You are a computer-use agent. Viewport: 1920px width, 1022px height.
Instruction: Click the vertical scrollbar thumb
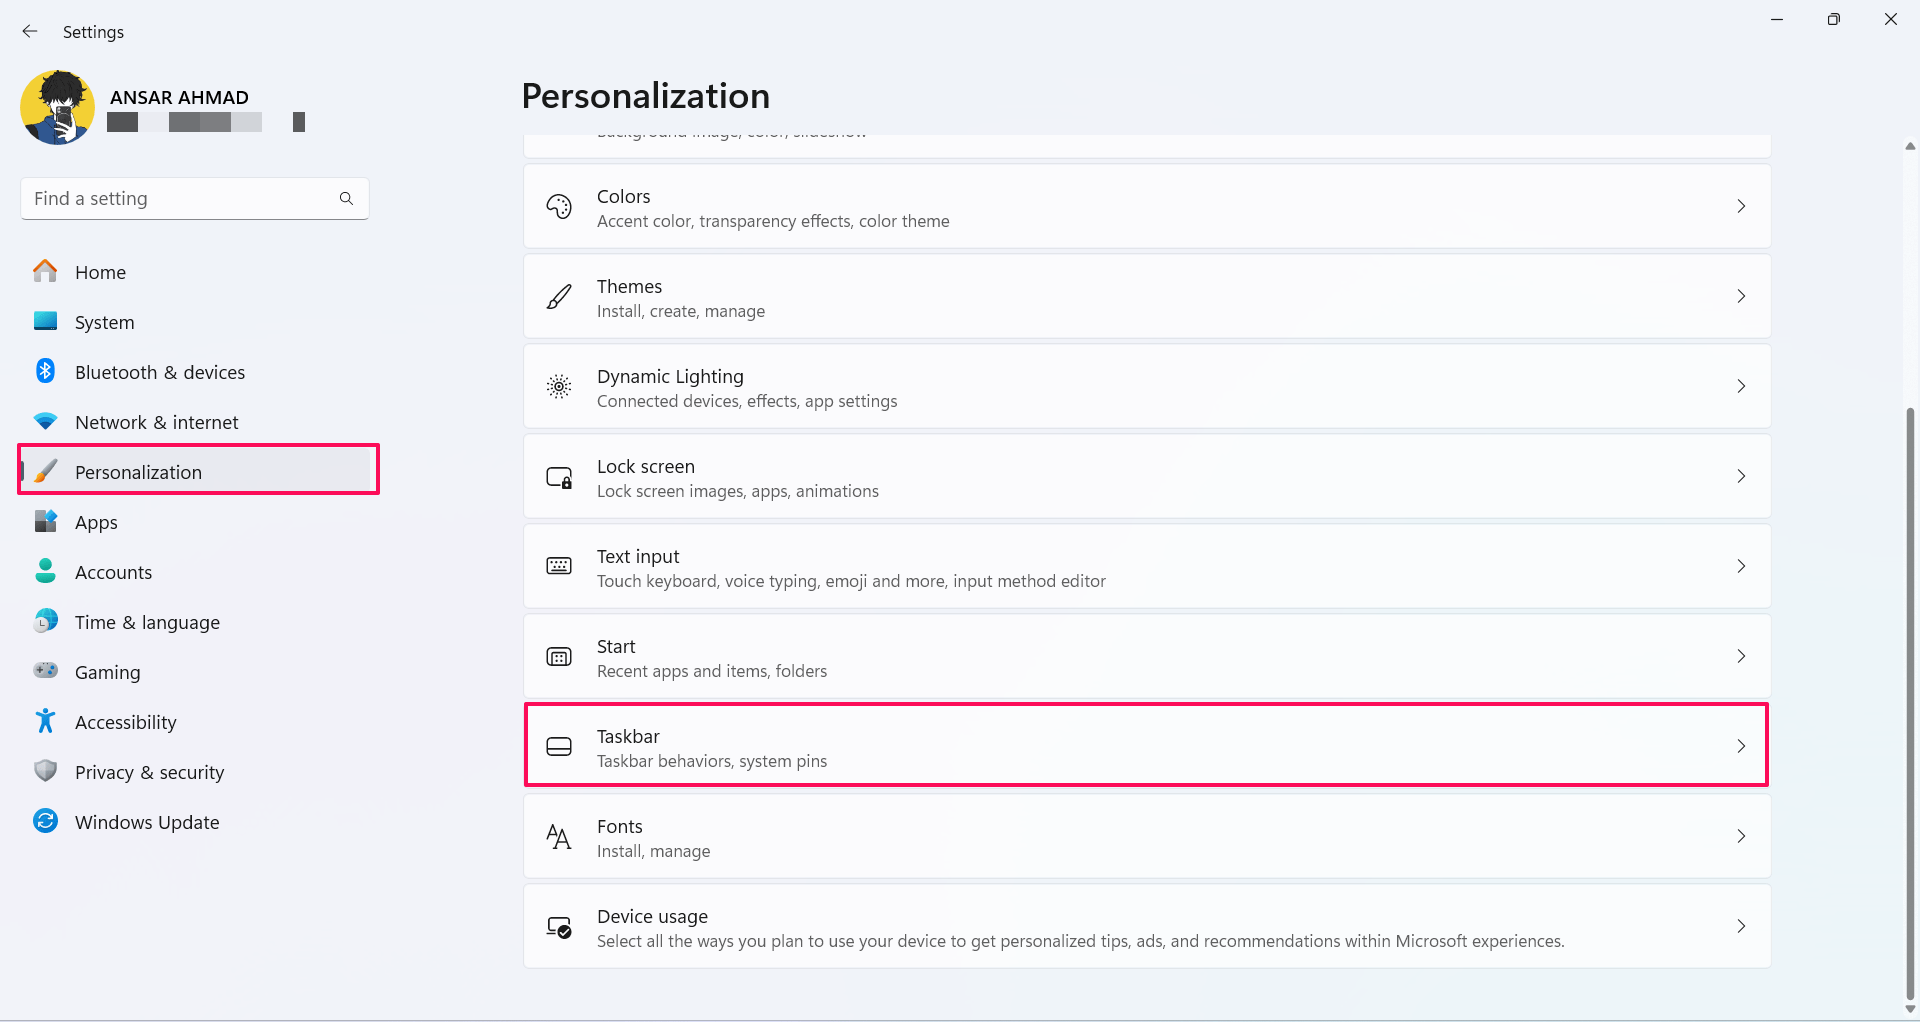pos(1910,702)
